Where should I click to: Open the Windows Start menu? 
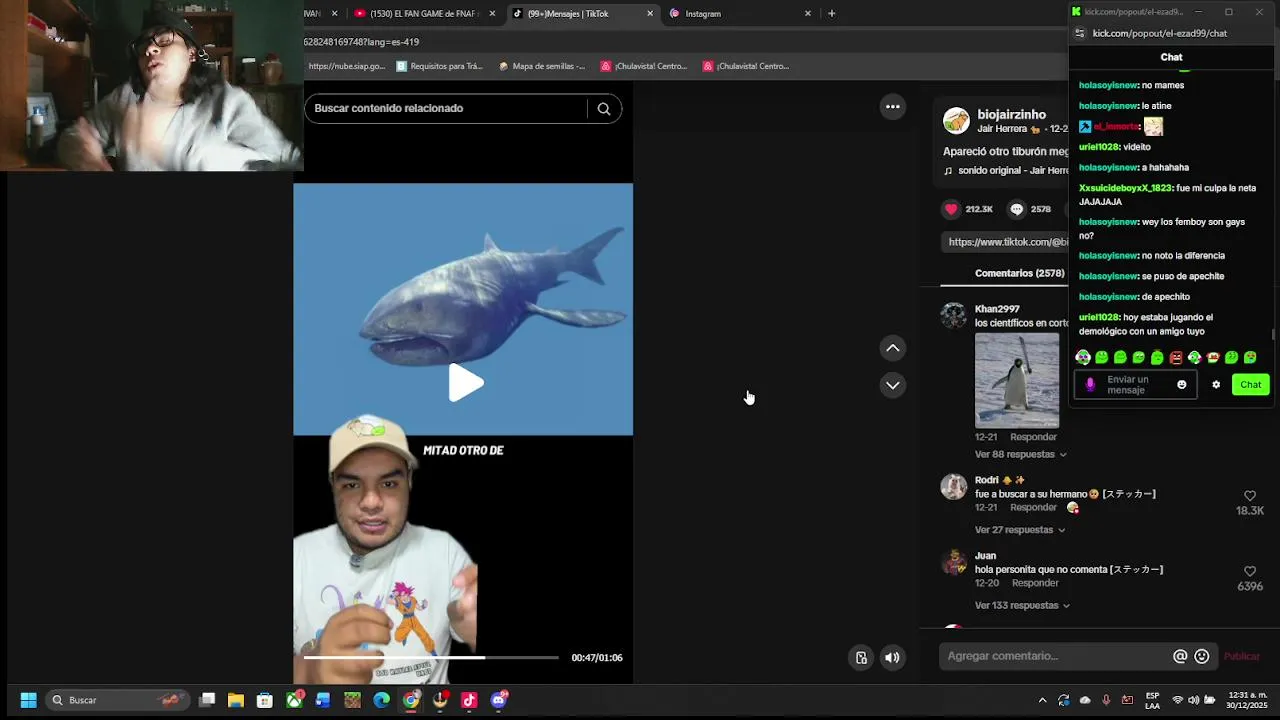pyautogui.click(x=28, y=700)
